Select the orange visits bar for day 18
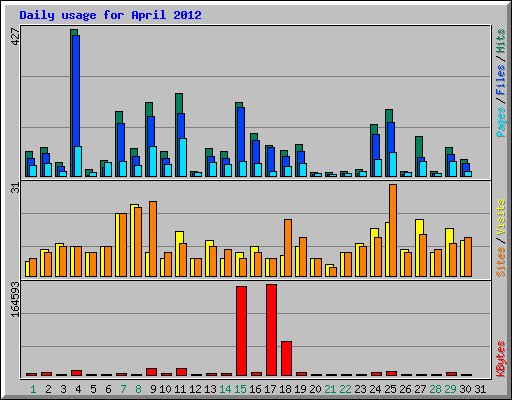Image resolution: width=512 pixels, height=400 pixels. tap(288, 248)
